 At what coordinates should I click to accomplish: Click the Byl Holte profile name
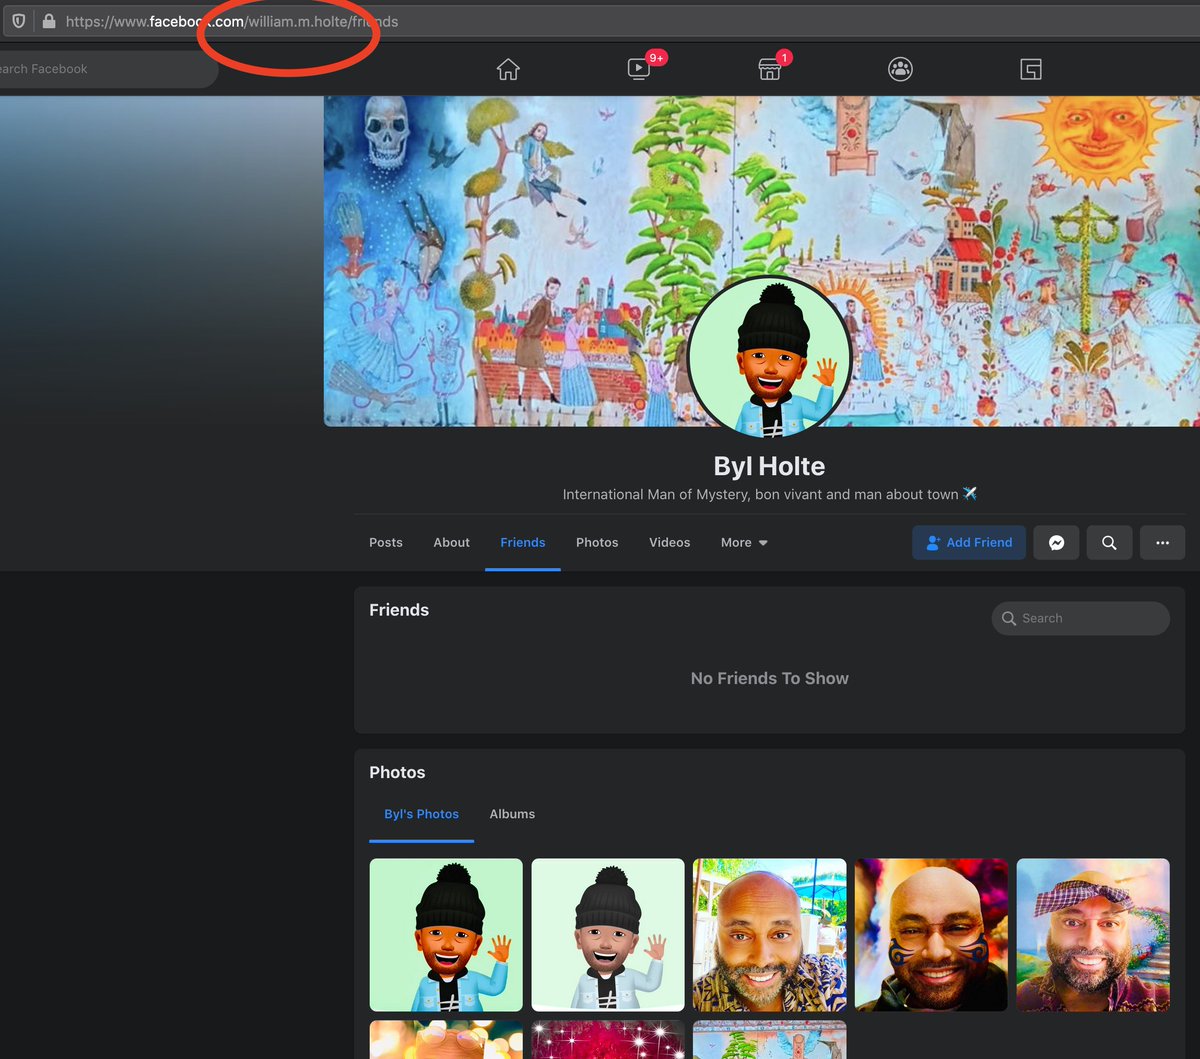(x=769, y=466)
